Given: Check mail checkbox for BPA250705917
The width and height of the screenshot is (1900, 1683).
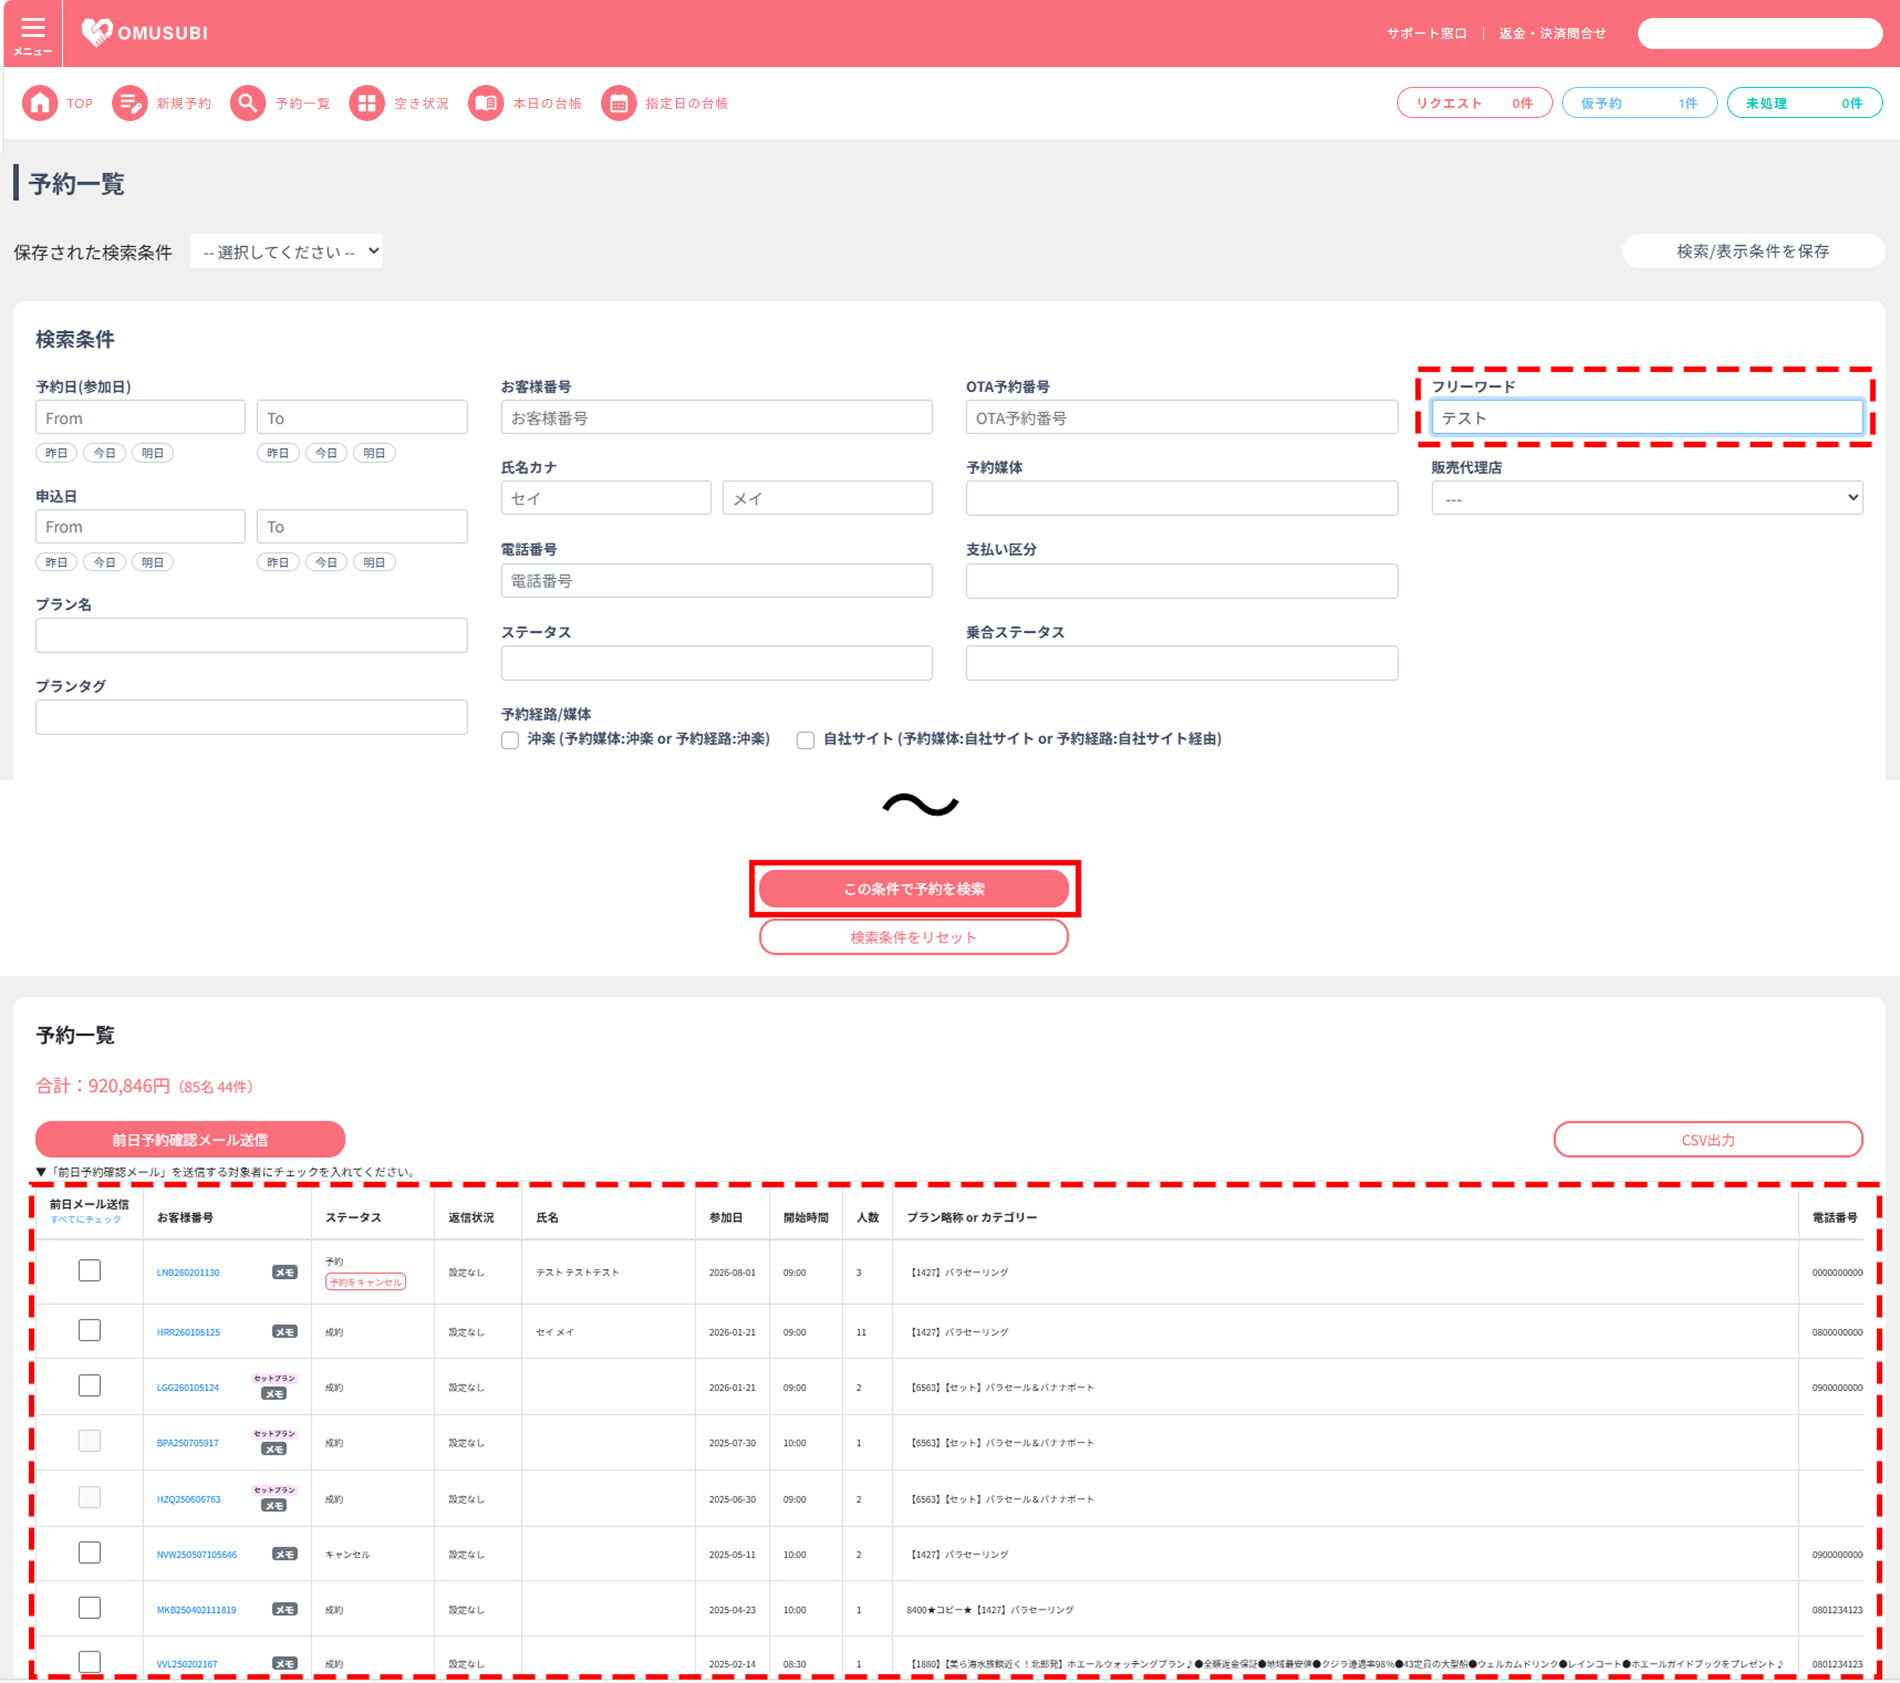Looking at the screenshot, I should [89, 1441].
